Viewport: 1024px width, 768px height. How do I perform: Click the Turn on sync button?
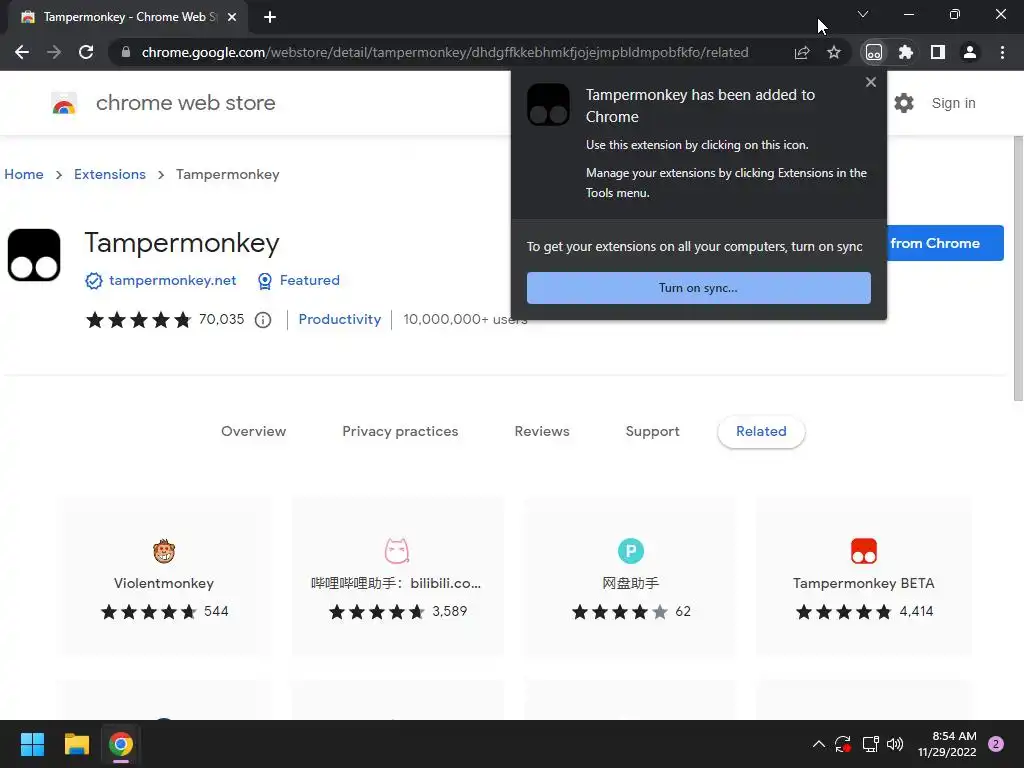[699, 288]
